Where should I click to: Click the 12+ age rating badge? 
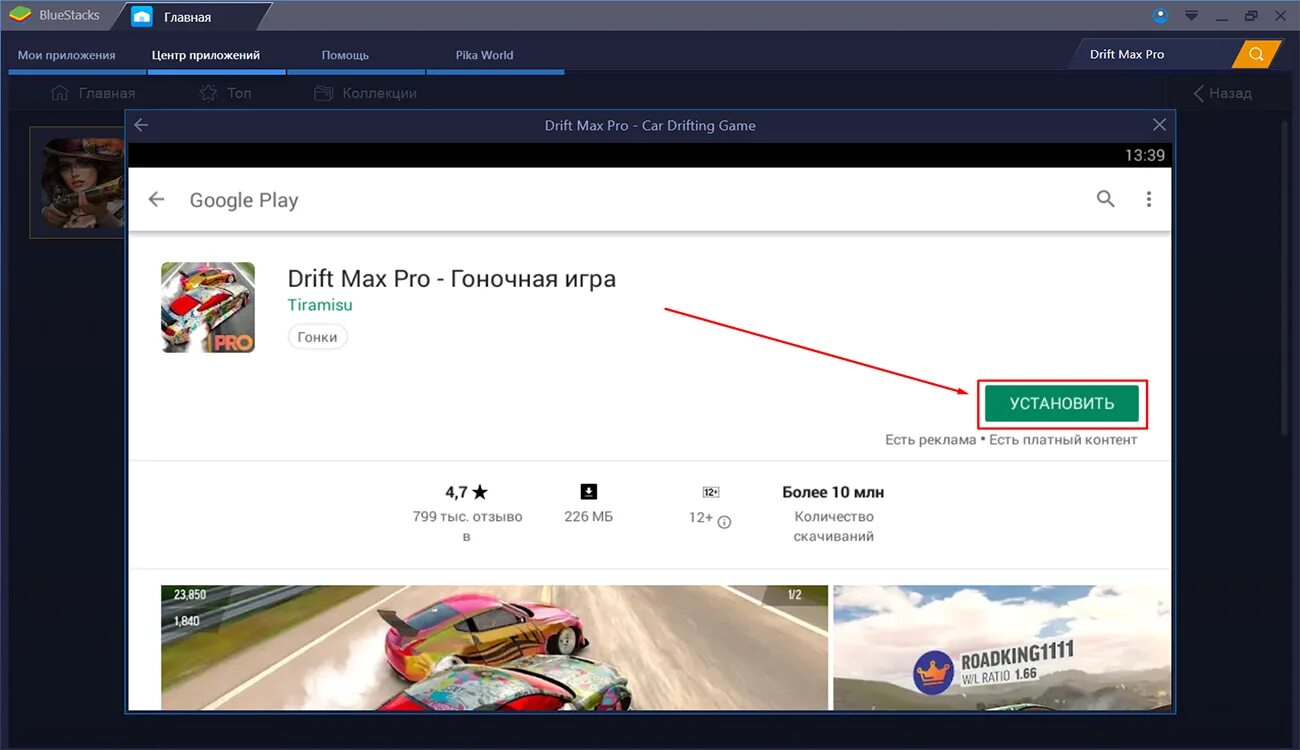[711, 492]
